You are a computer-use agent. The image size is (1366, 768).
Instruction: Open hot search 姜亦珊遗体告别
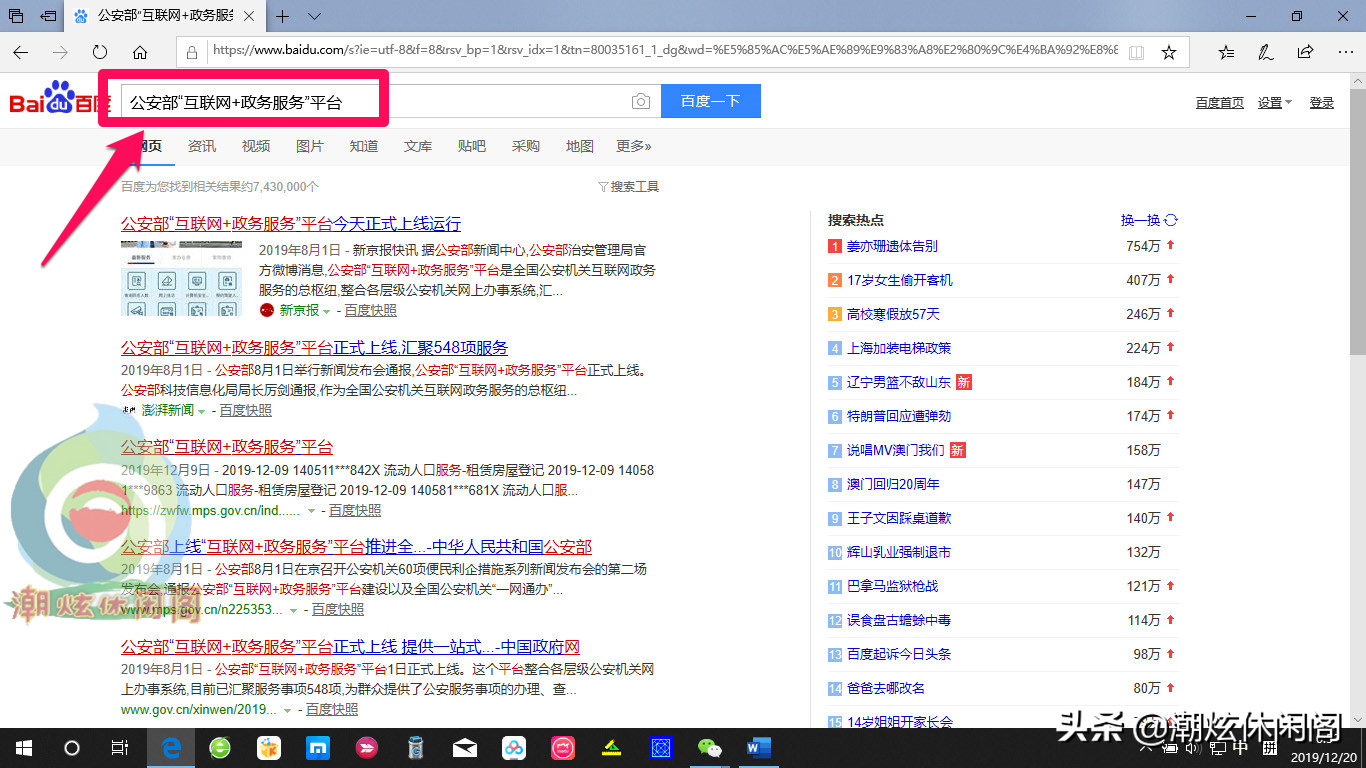pyautogui.click(x=892, y=246)
